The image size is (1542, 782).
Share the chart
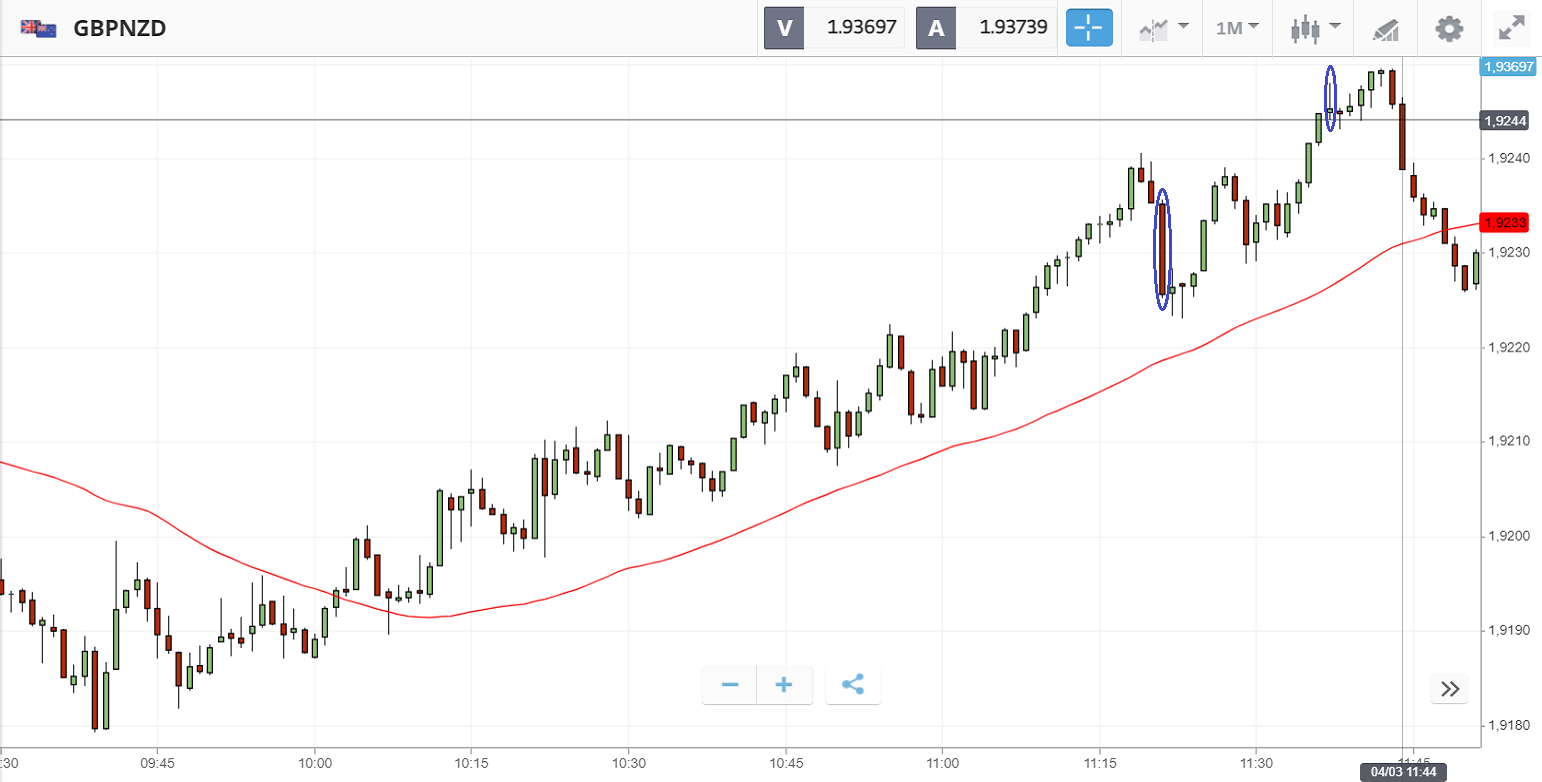coord(853,685)
